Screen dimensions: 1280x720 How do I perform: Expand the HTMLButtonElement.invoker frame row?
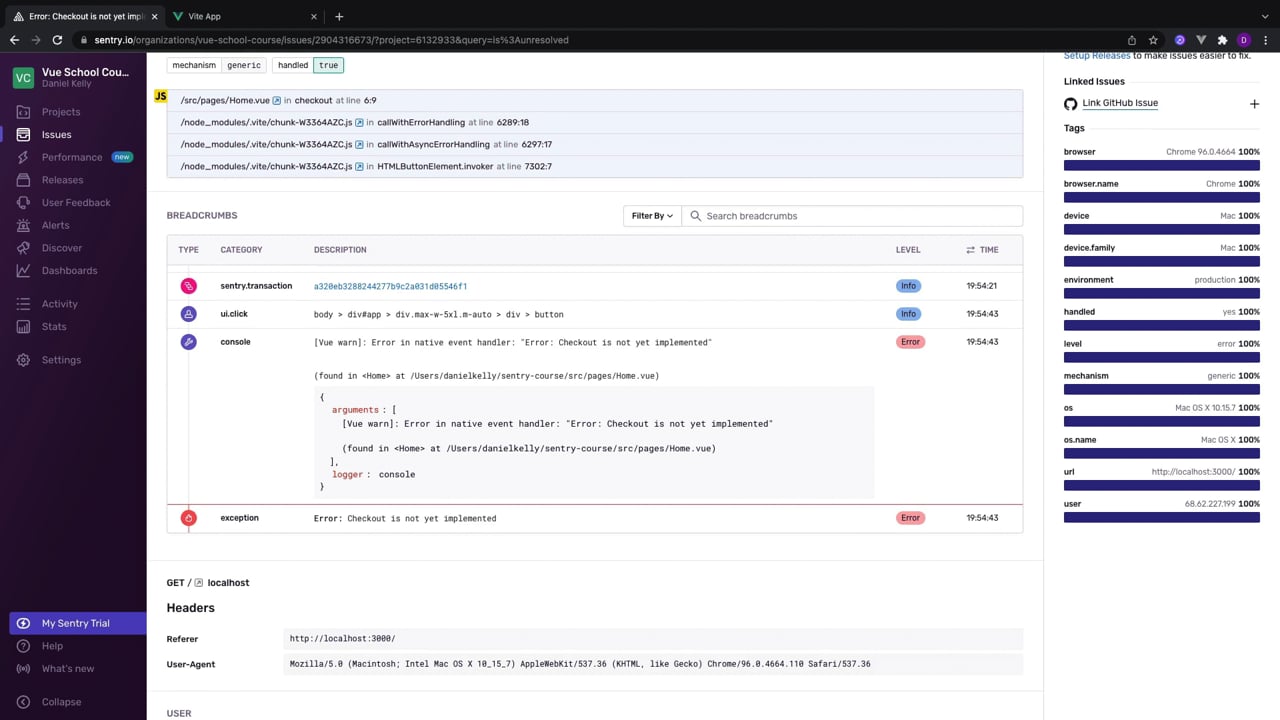595,167
